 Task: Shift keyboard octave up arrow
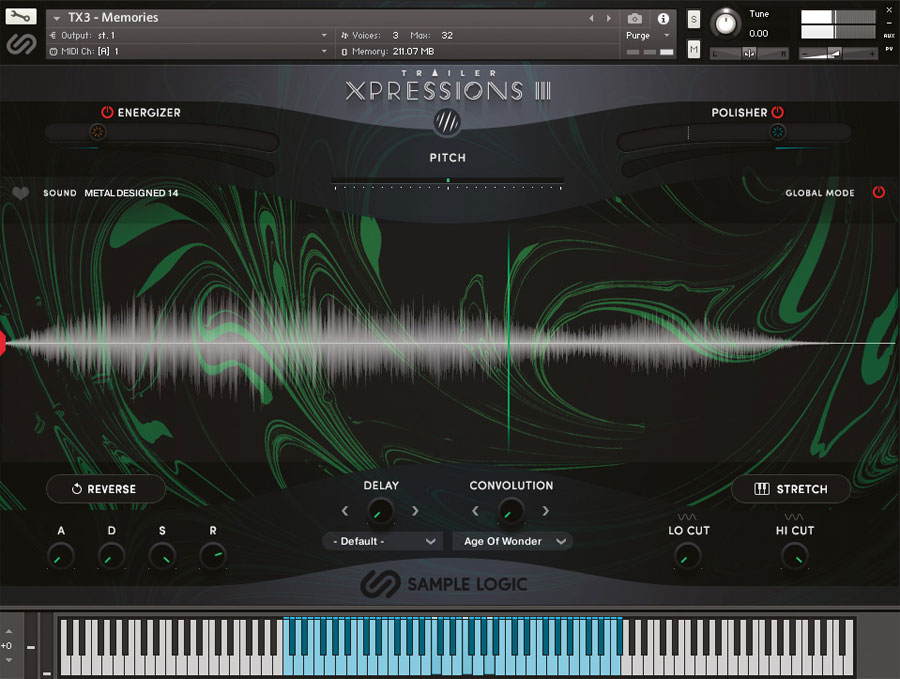point(9,631)
